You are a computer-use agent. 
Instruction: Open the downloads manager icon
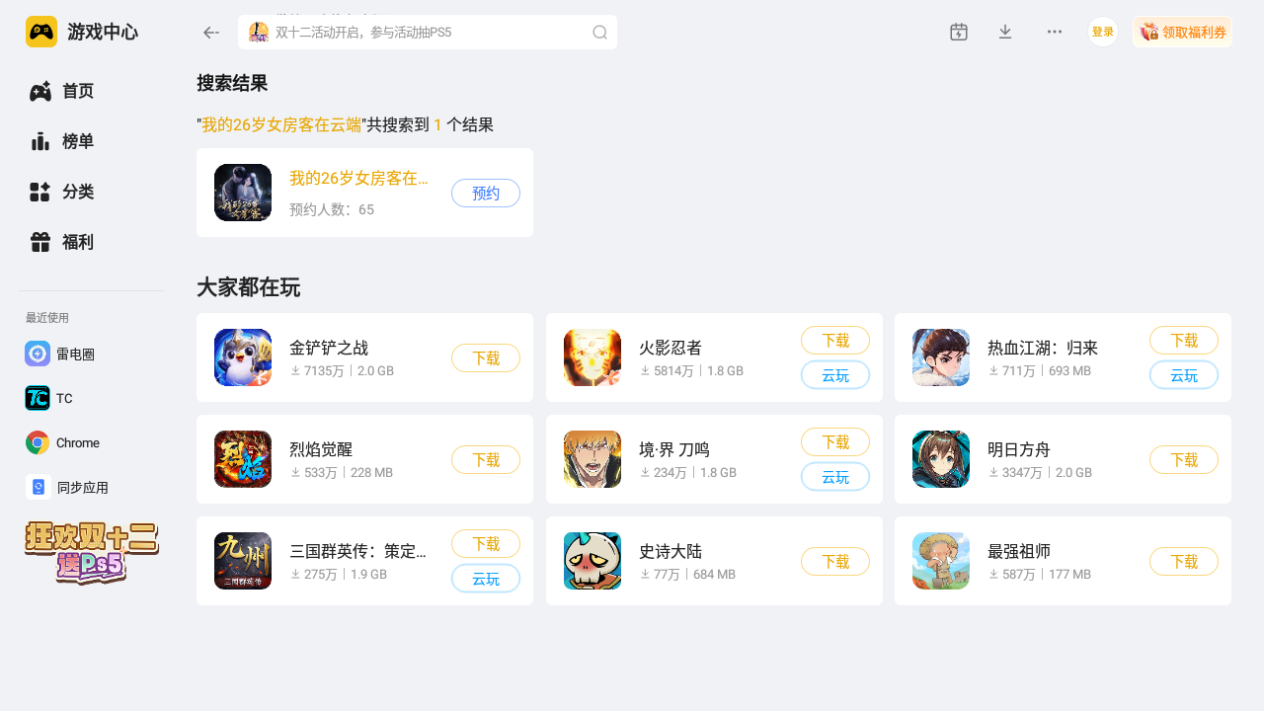pos(1005,32)
